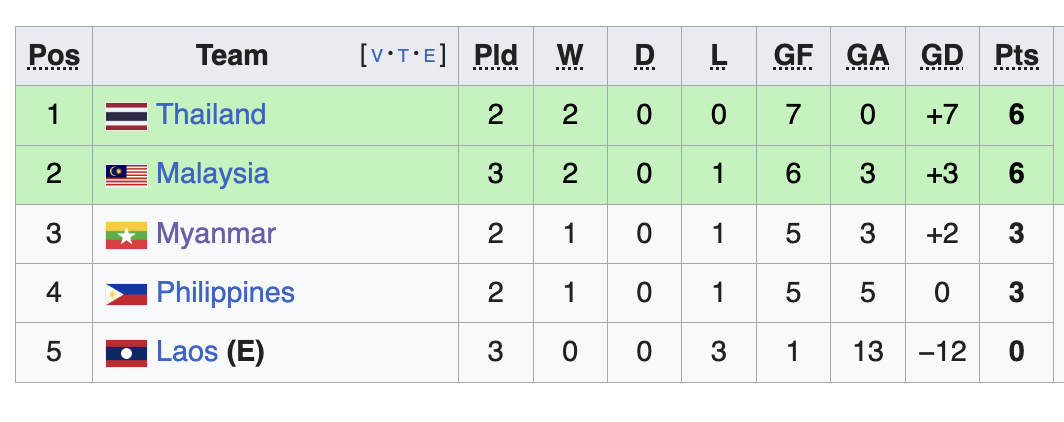Click the Malaysia flag icon
1064x422 pixels.
(126, 175)
